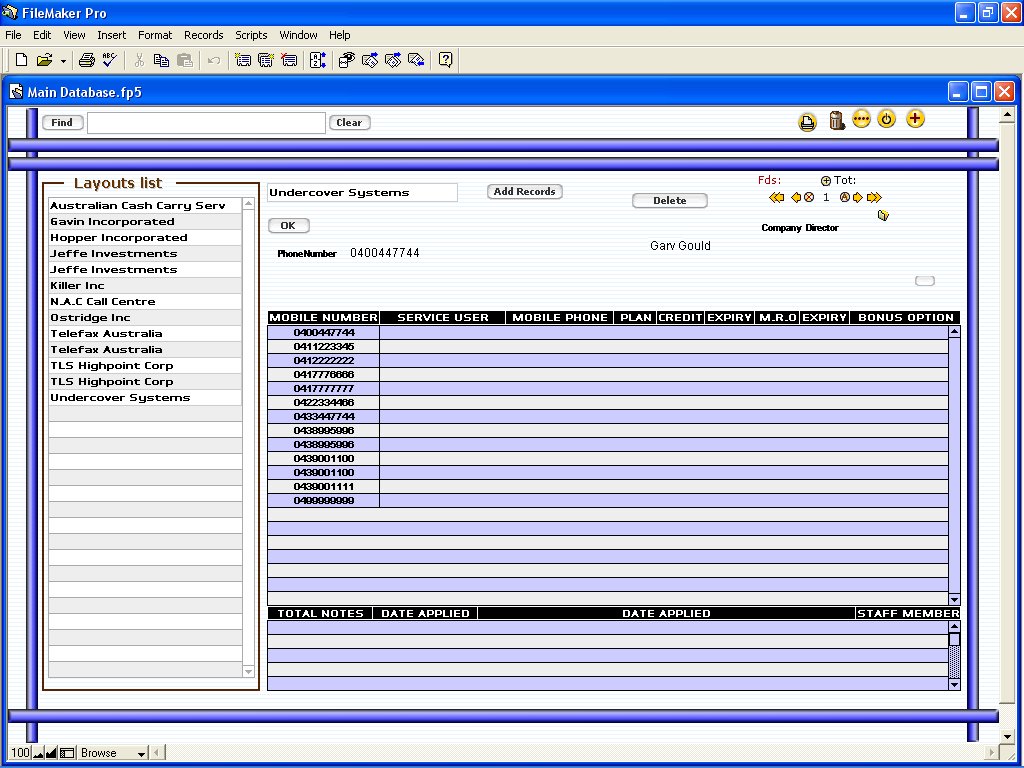Open the Insert menu
Screen dimensions: 1024x768
[112, 35]
